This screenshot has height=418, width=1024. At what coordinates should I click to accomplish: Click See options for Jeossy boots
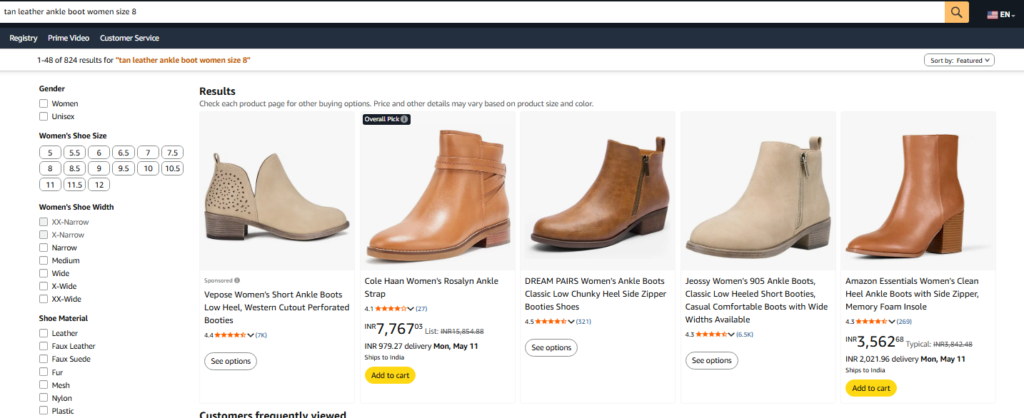[711, 361]
